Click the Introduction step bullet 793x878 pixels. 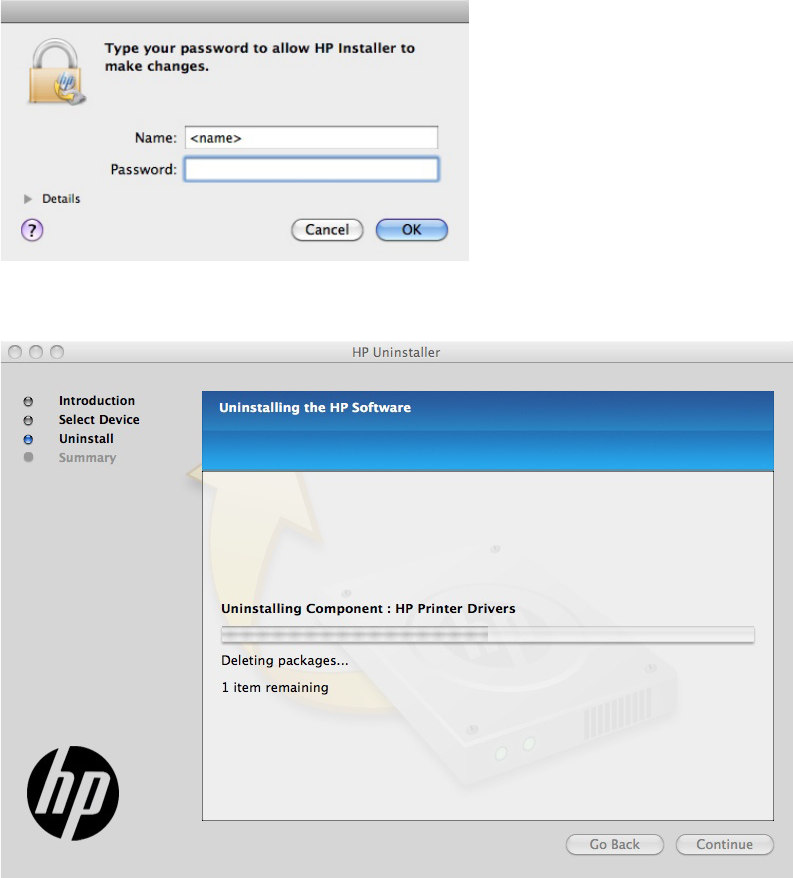point(28,401)
